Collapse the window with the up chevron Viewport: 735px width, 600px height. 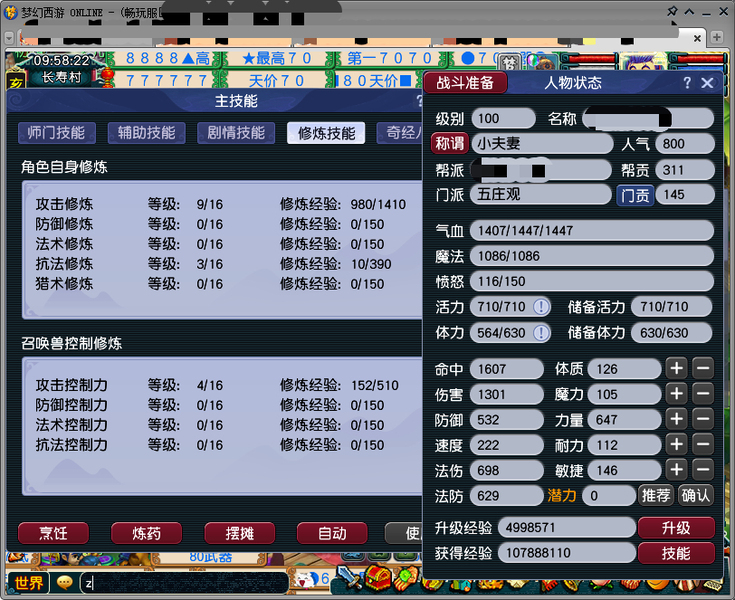(689, 12)
